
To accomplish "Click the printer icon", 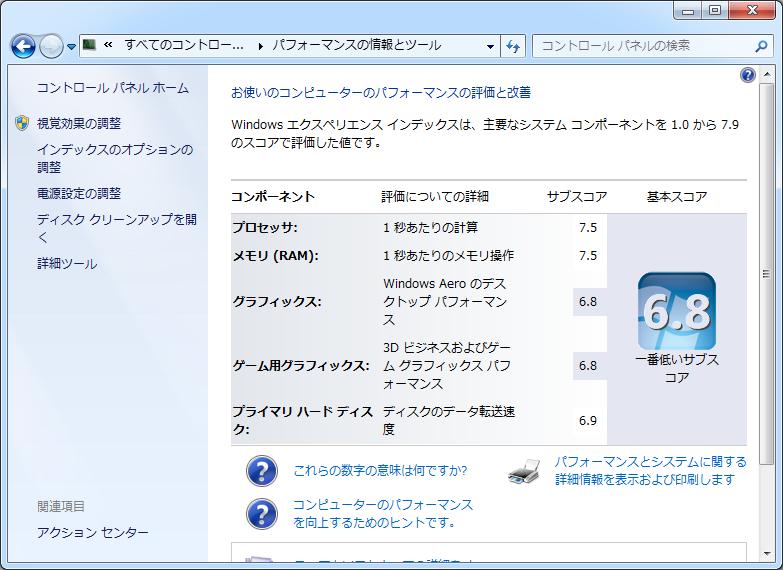I will coord(524,471).
